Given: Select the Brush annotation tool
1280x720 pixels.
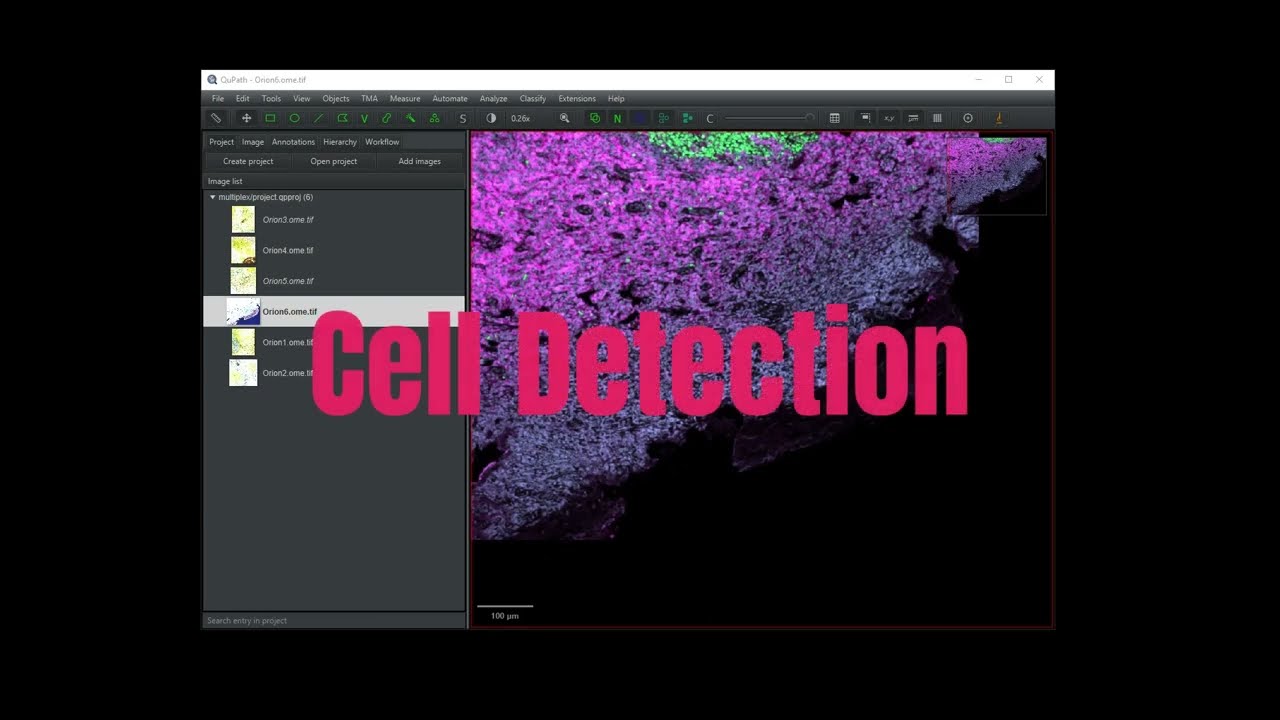Looking at the screenshot, I should point(387,118).
